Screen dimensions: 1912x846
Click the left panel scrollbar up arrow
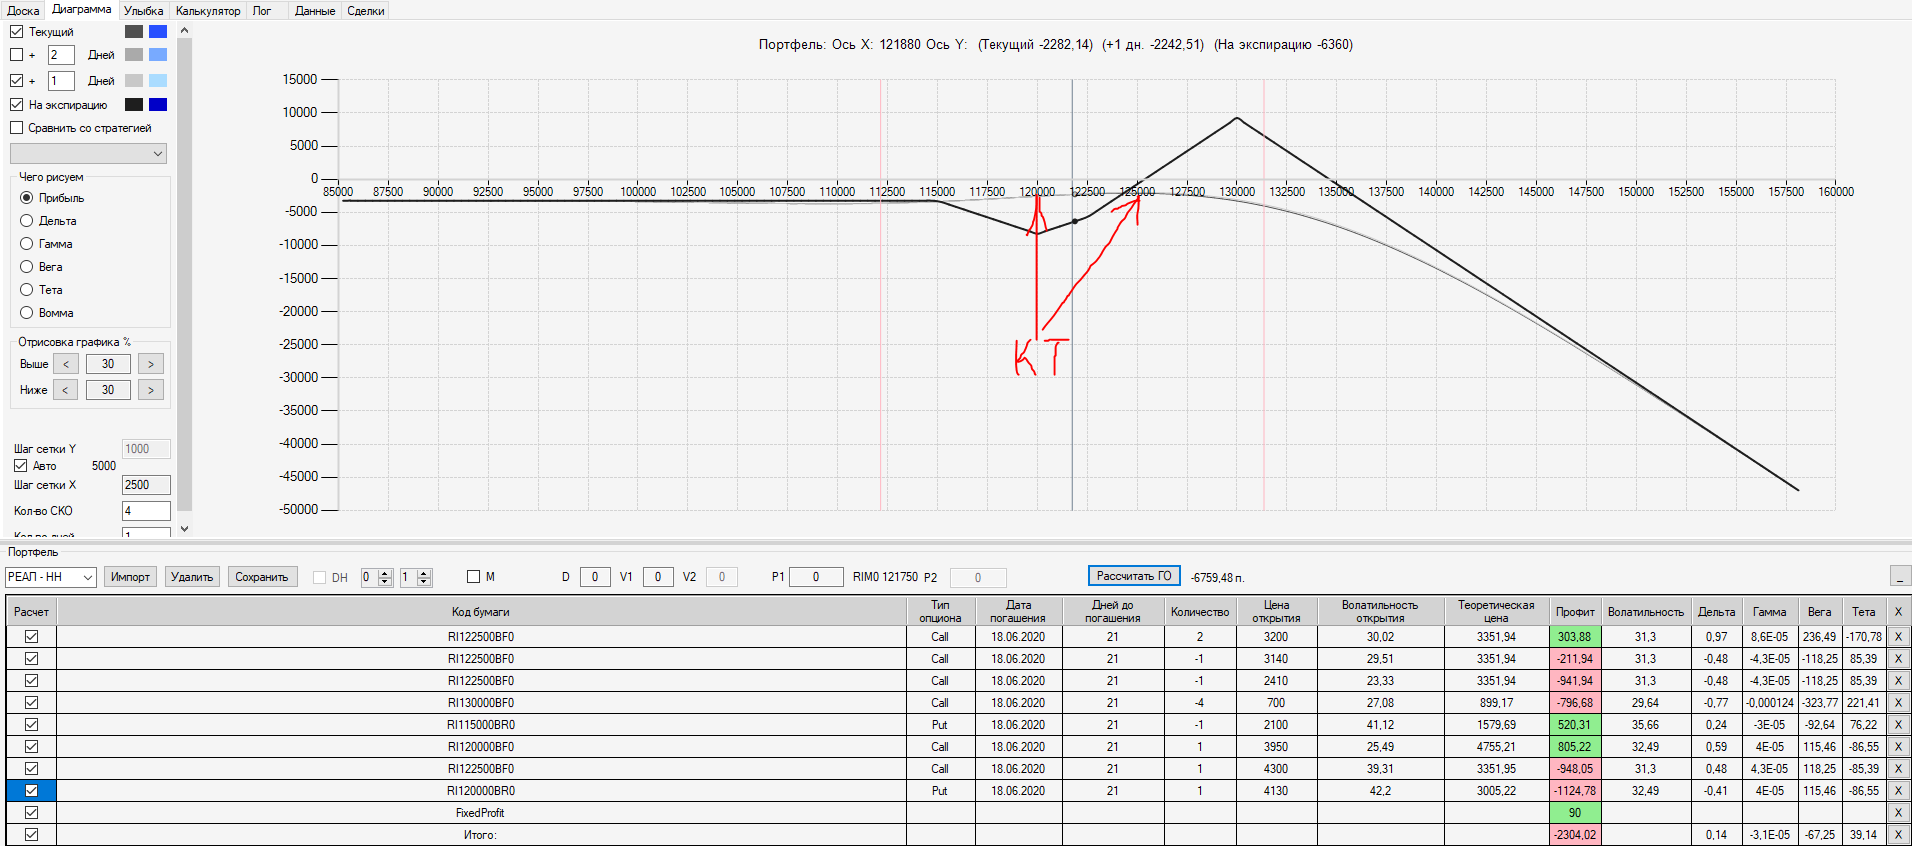184,31
